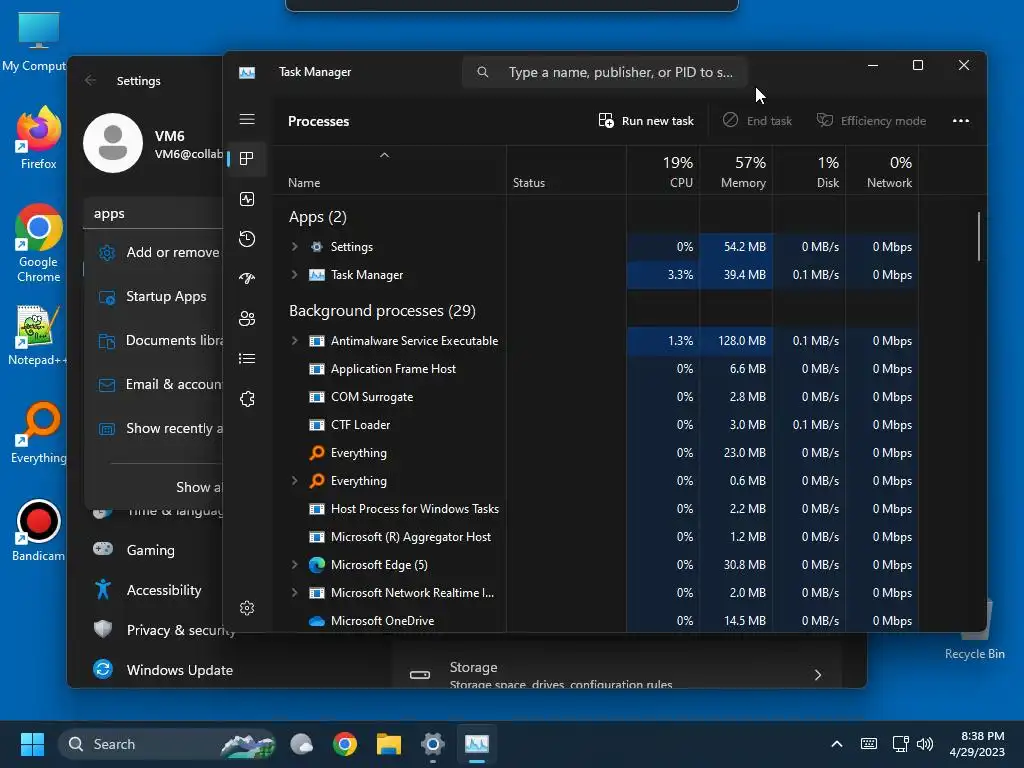Open the Startup apps tab icon
This screenshot has width=1024, height=768.
tap(247, 278)
